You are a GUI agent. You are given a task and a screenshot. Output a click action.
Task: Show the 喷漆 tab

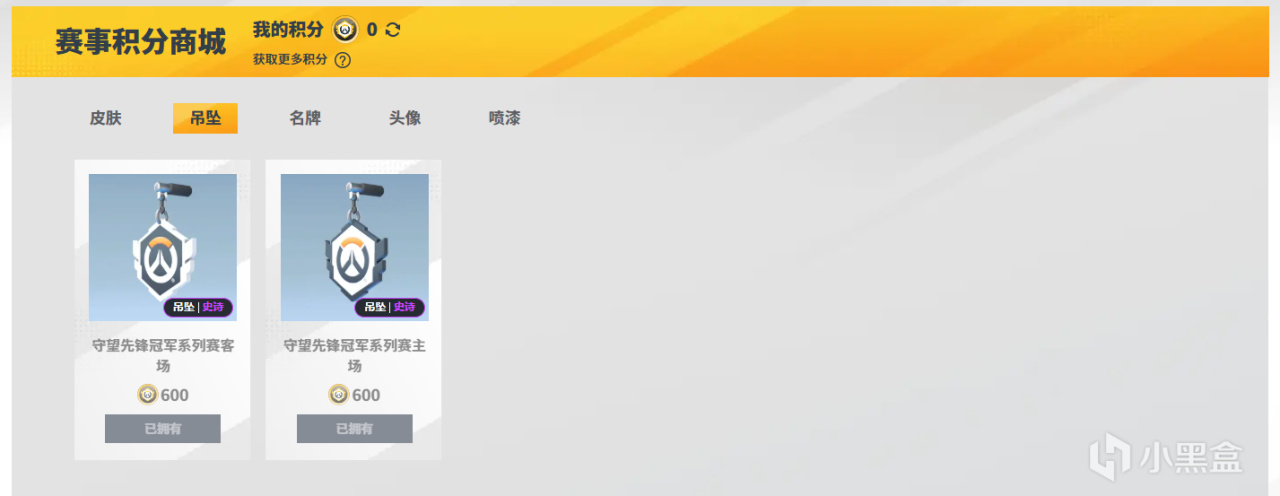(x=505, y=118)
